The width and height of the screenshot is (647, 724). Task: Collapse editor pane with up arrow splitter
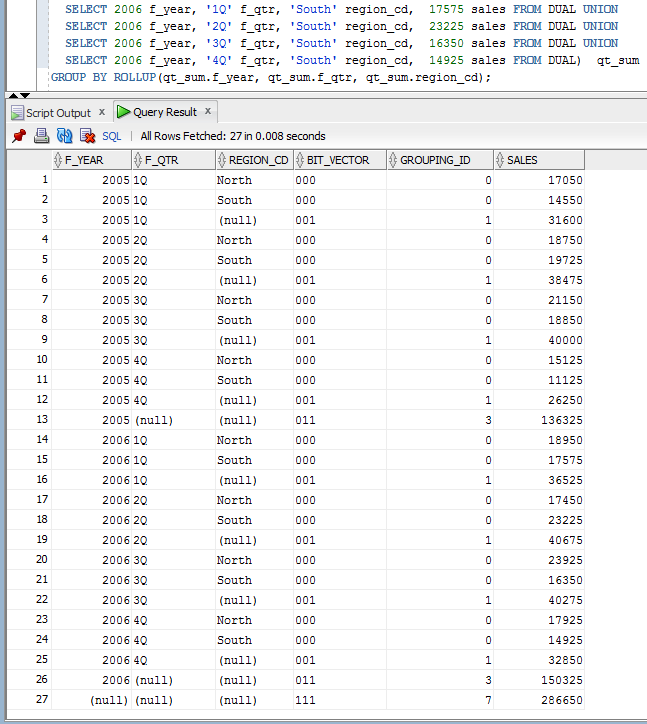click(x=13, y=96)
